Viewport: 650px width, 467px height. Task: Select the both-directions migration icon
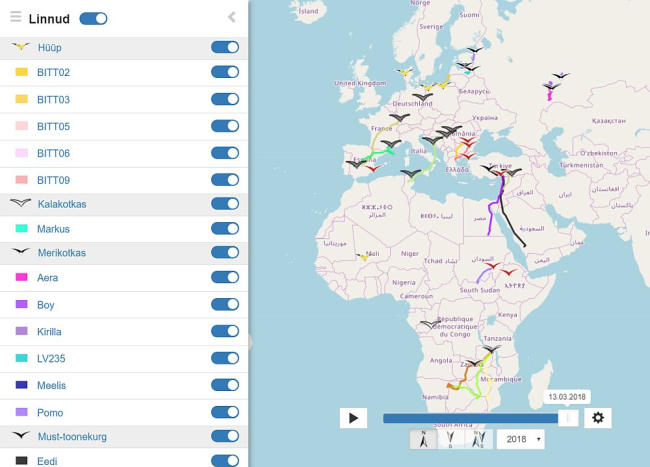tap(478, 439)
